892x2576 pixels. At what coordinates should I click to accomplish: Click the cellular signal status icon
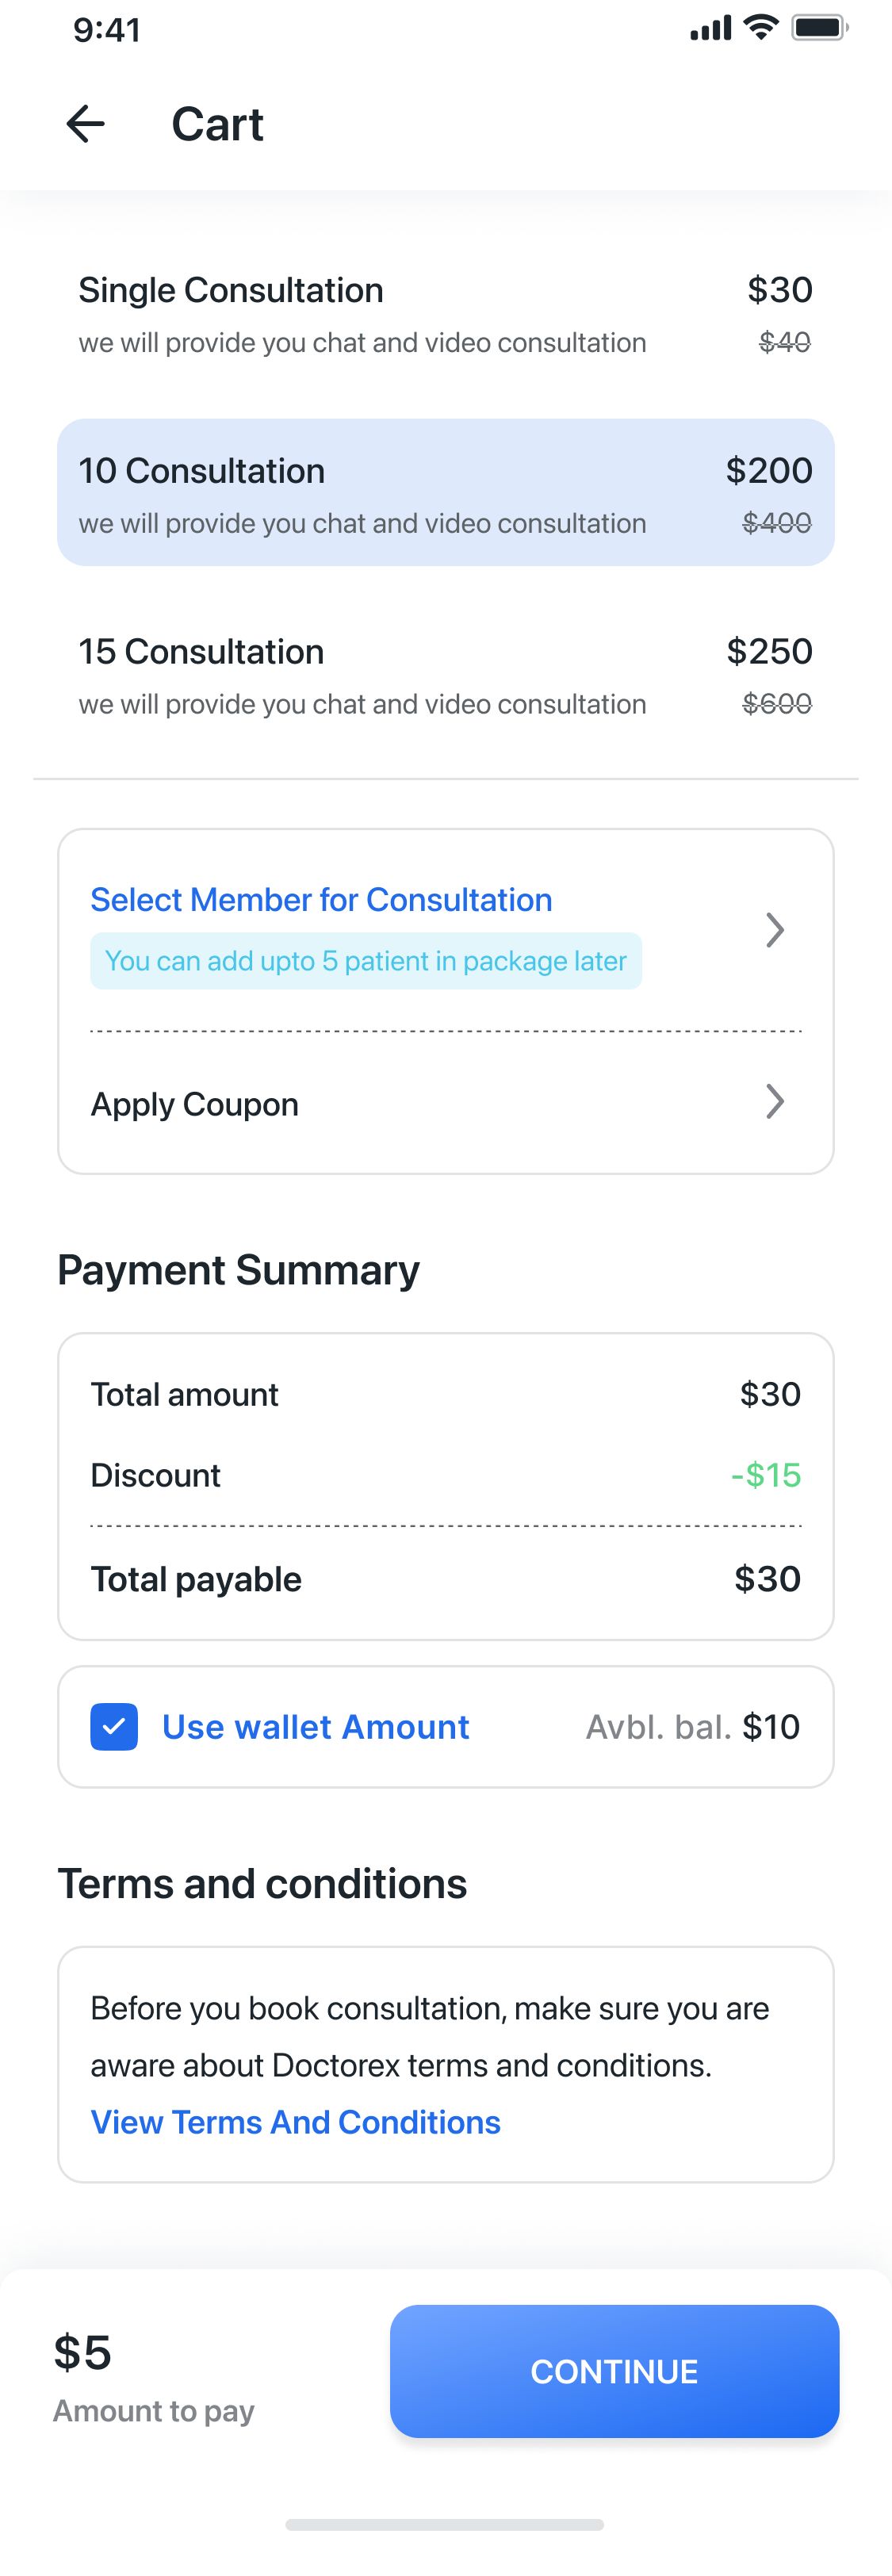[x=710, y=29]
